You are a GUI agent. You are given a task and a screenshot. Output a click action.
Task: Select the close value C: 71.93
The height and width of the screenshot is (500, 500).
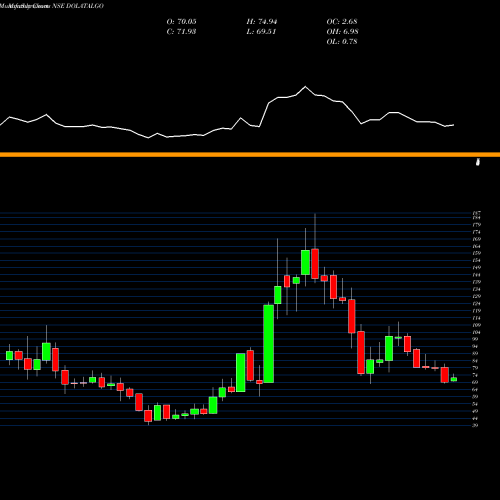tap(181, 32)
